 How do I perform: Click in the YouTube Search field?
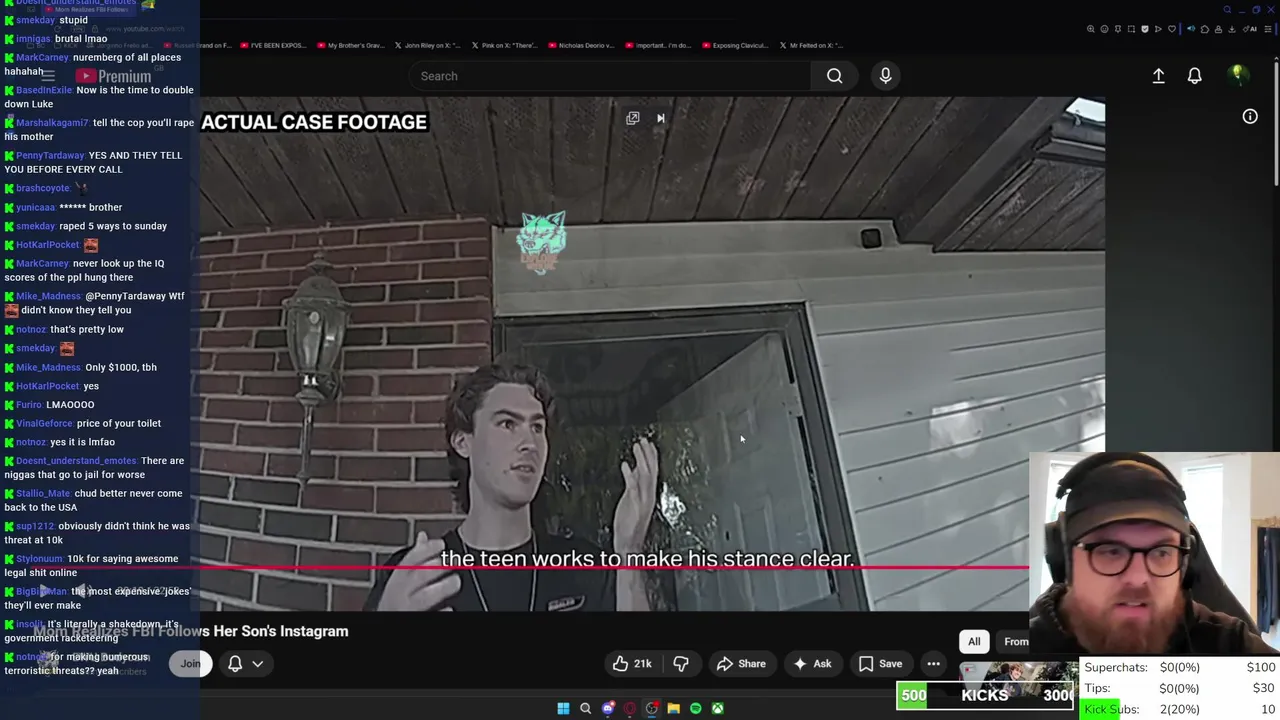610,76
